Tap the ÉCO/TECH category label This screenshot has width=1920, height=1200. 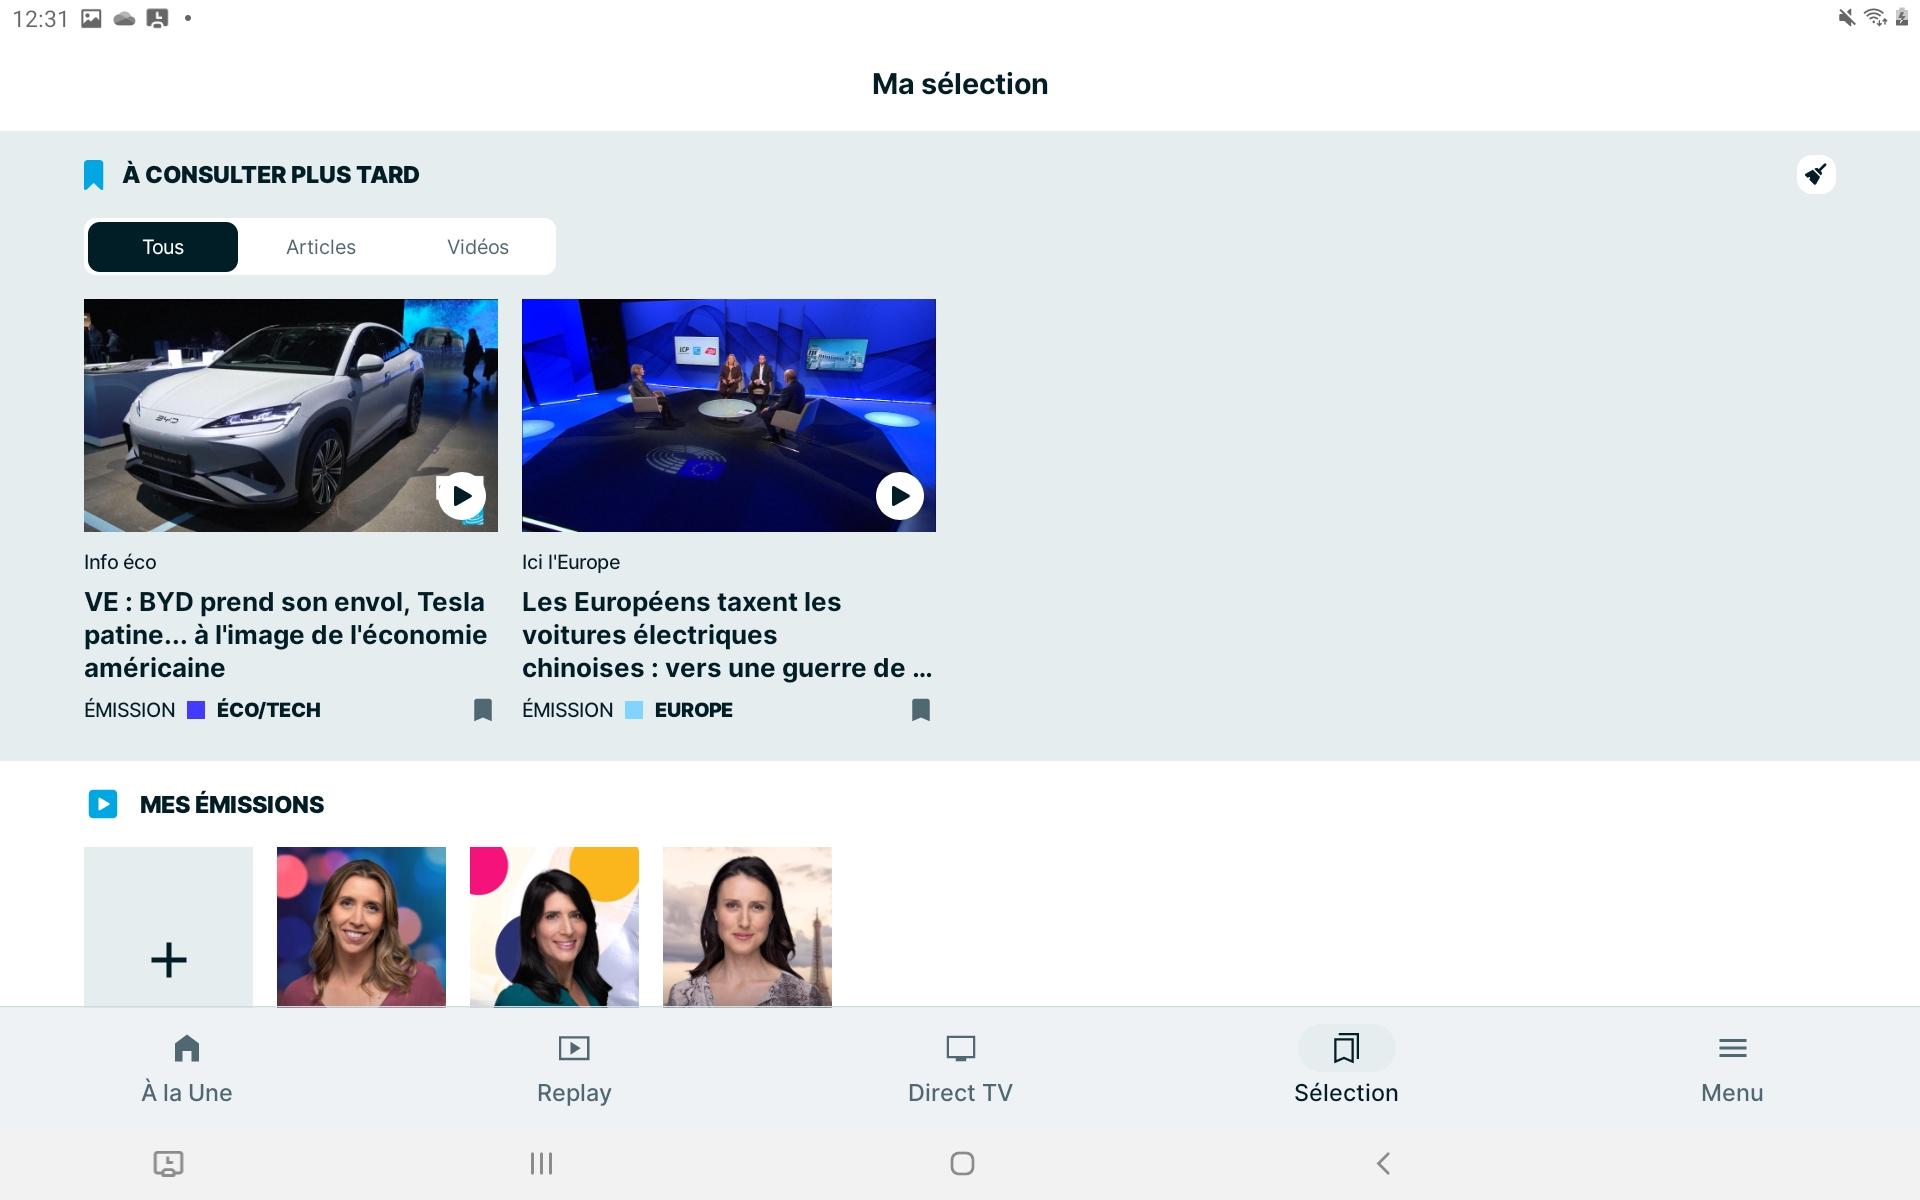point(268,710)
